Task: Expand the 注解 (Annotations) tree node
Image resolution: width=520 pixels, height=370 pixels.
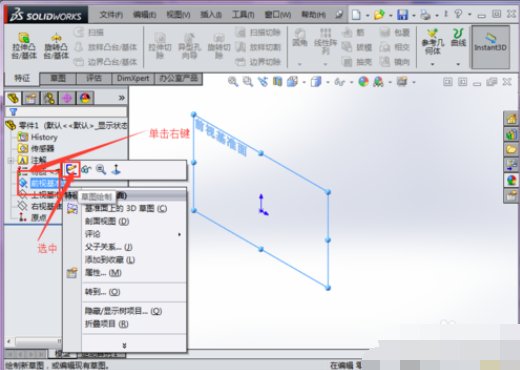Action: [x=10, y=160]
